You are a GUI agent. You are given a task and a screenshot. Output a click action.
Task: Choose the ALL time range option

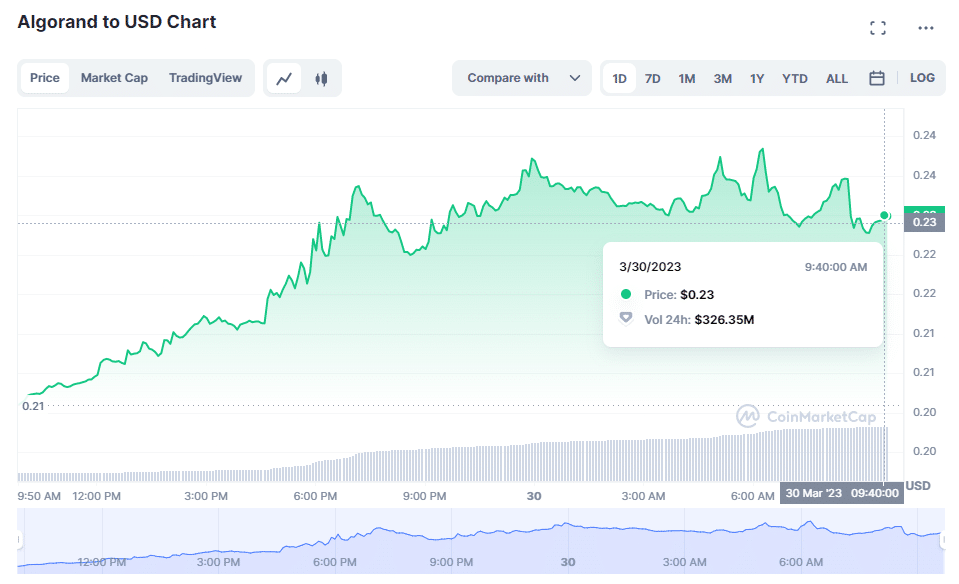pos(837,78)
